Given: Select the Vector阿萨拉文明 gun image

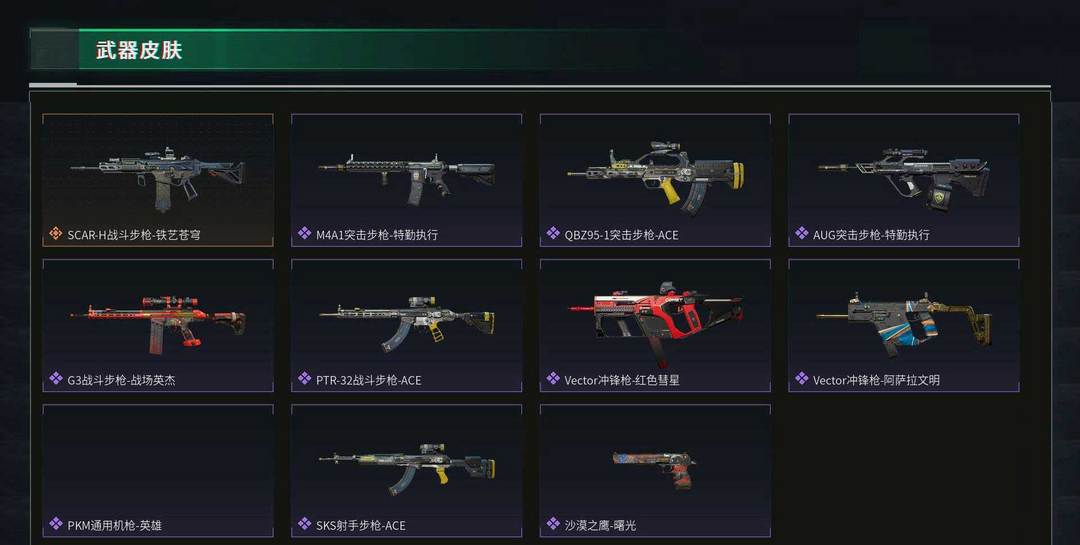Looking at the screenshot, I should tap(904, 323).
